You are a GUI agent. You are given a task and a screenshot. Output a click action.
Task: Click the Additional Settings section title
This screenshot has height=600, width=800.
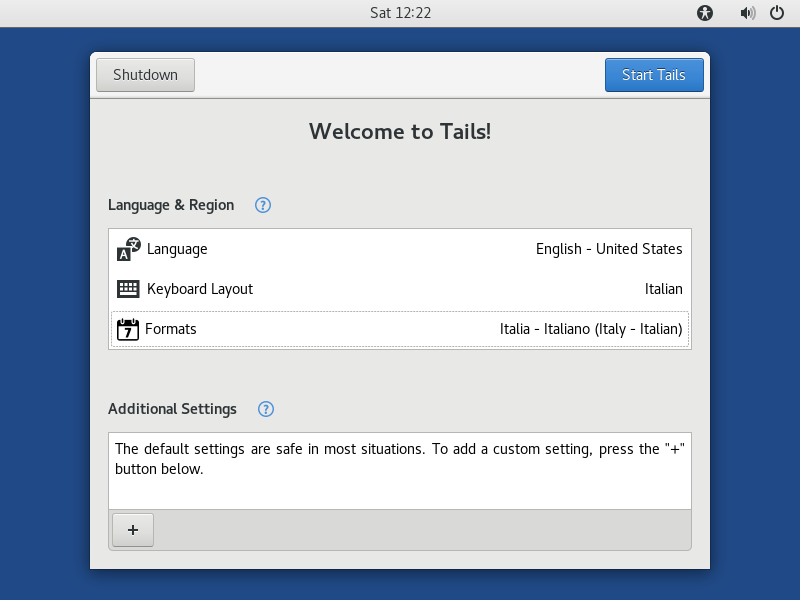[x=172, y=409]
